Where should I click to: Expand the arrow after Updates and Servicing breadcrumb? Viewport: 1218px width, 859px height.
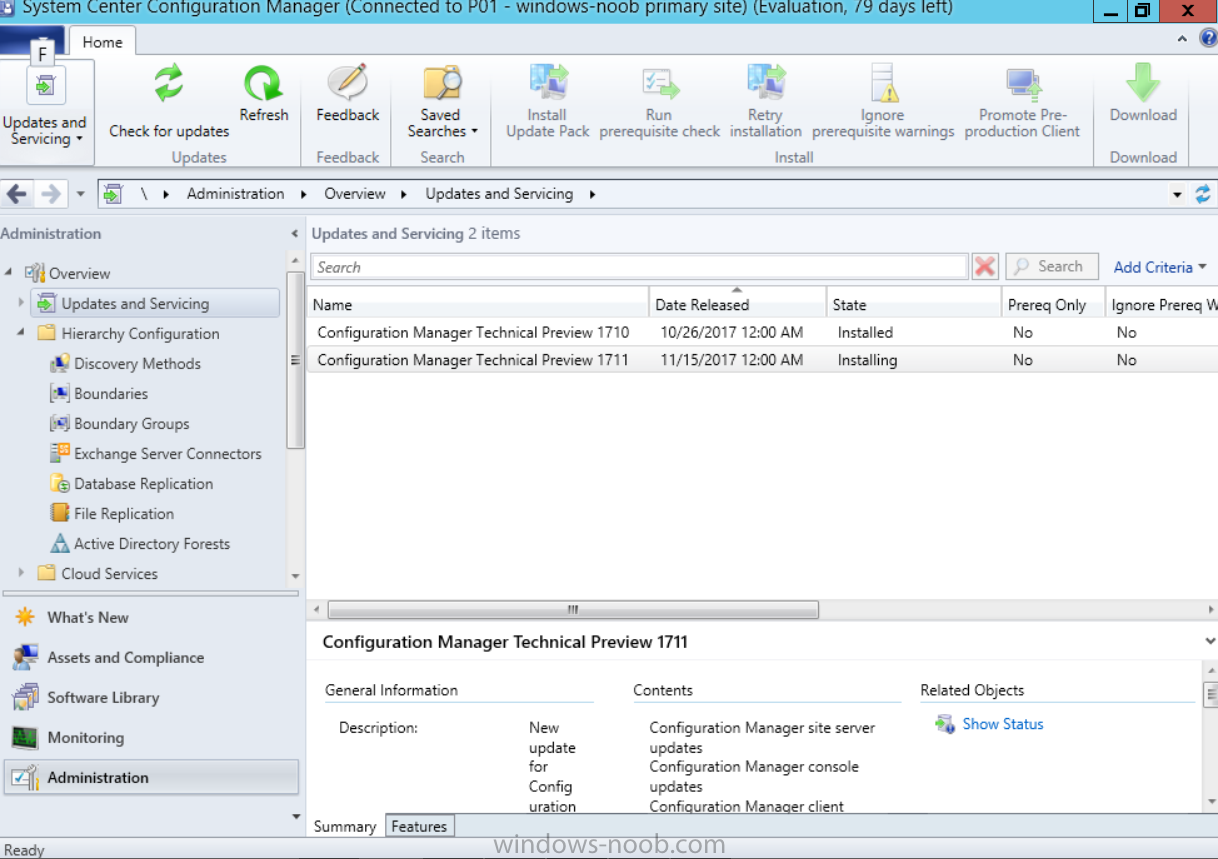[592, 194]
